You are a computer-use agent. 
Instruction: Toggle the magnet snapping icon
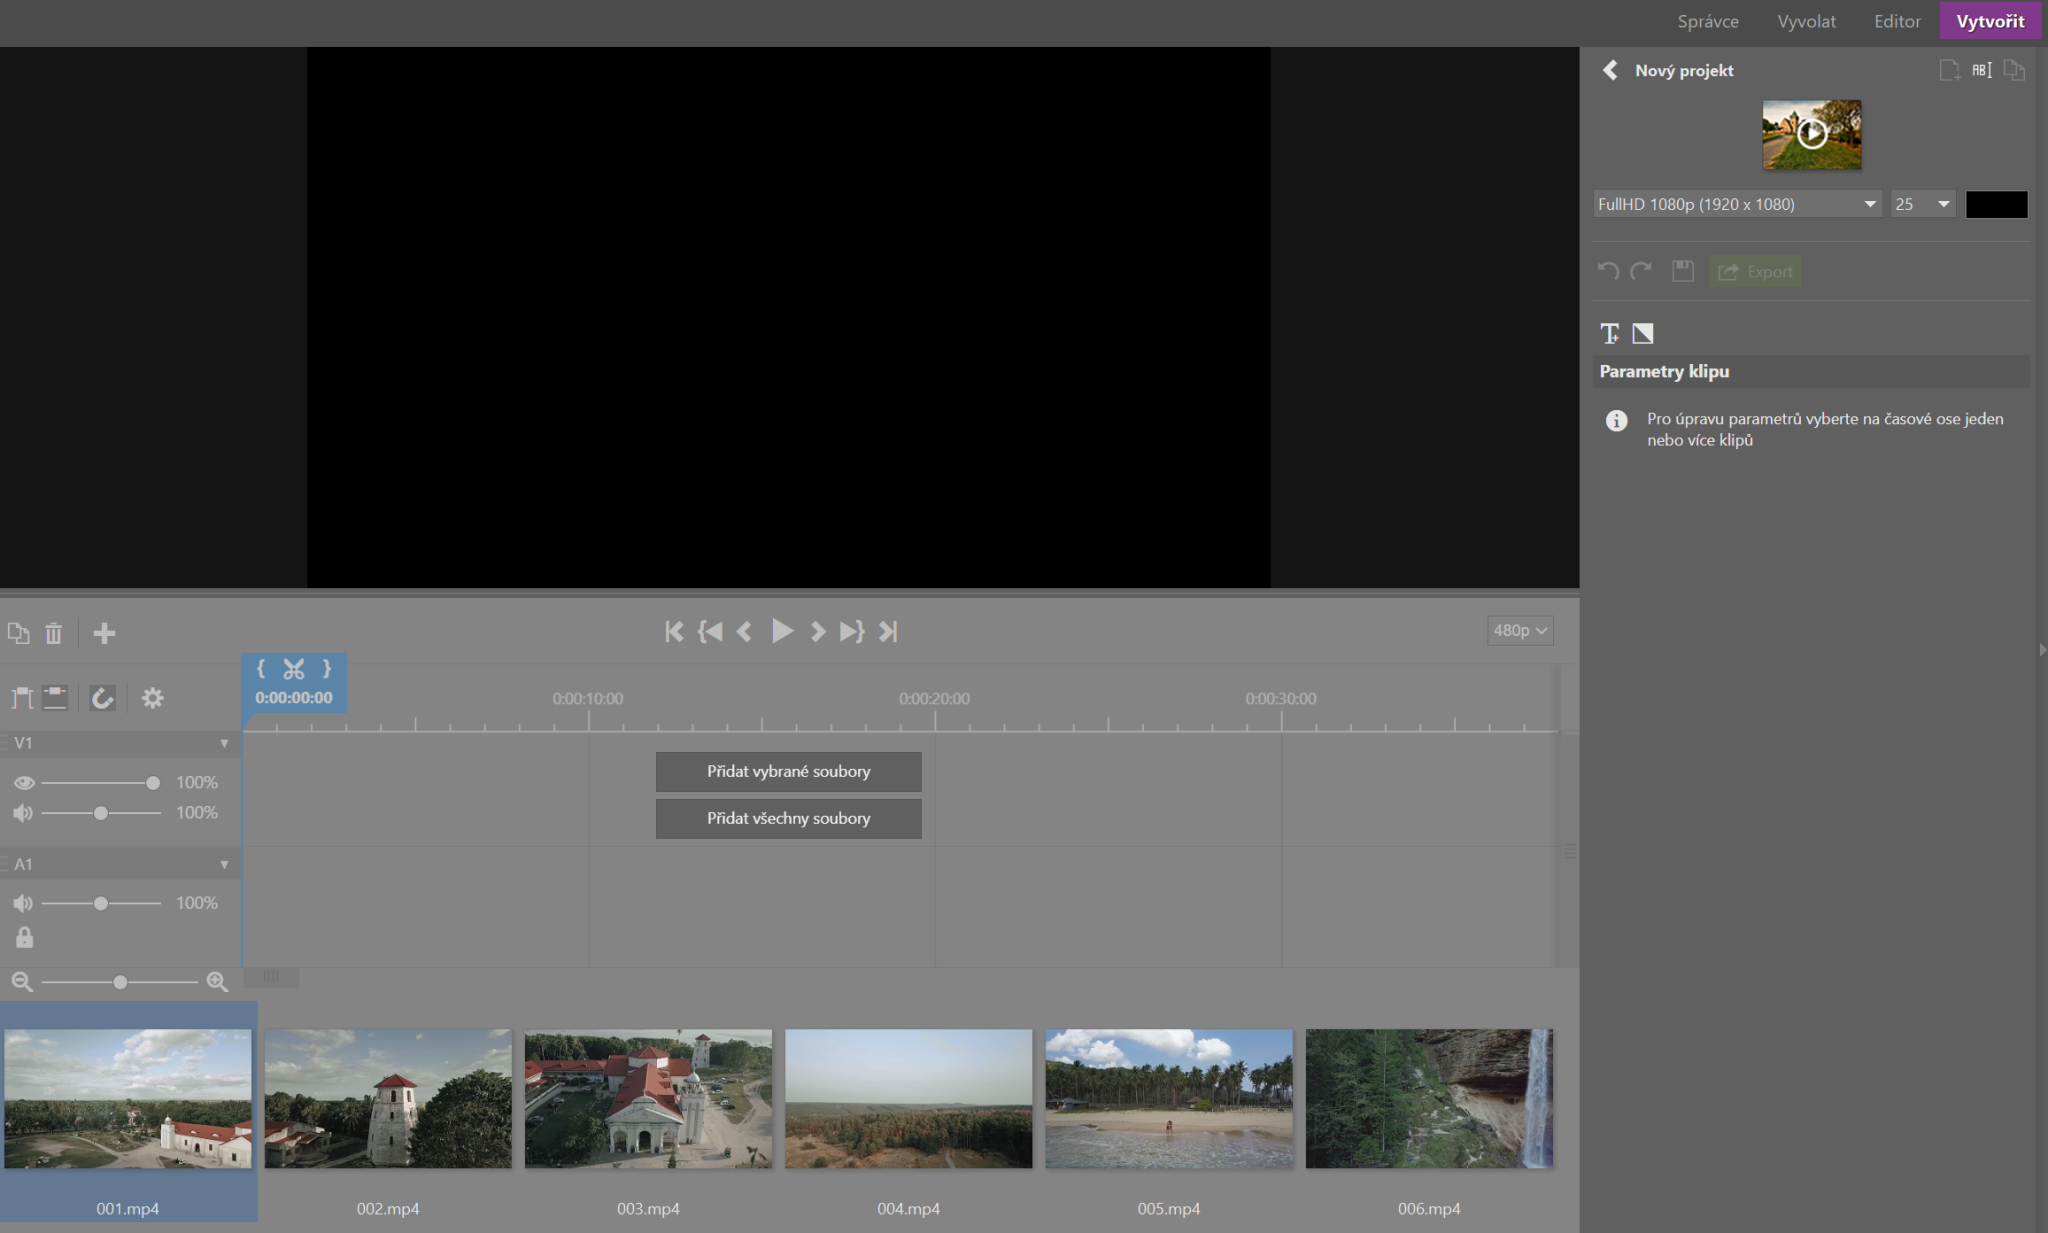click(x=102, y=698)
